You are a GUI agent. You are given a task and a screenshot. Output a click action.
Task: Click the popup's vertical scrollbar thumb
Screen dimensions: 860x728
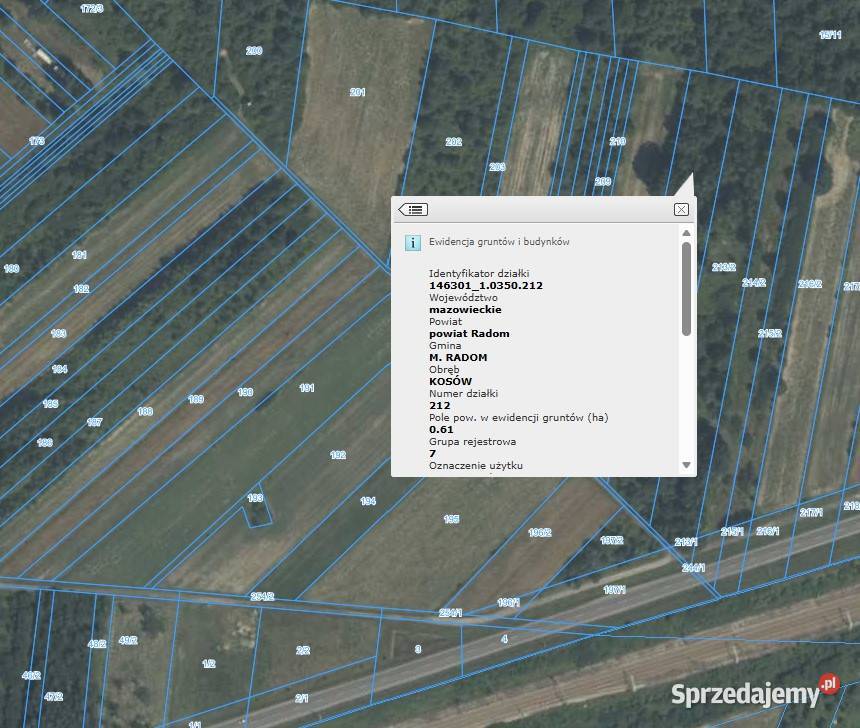coord(686,288)
